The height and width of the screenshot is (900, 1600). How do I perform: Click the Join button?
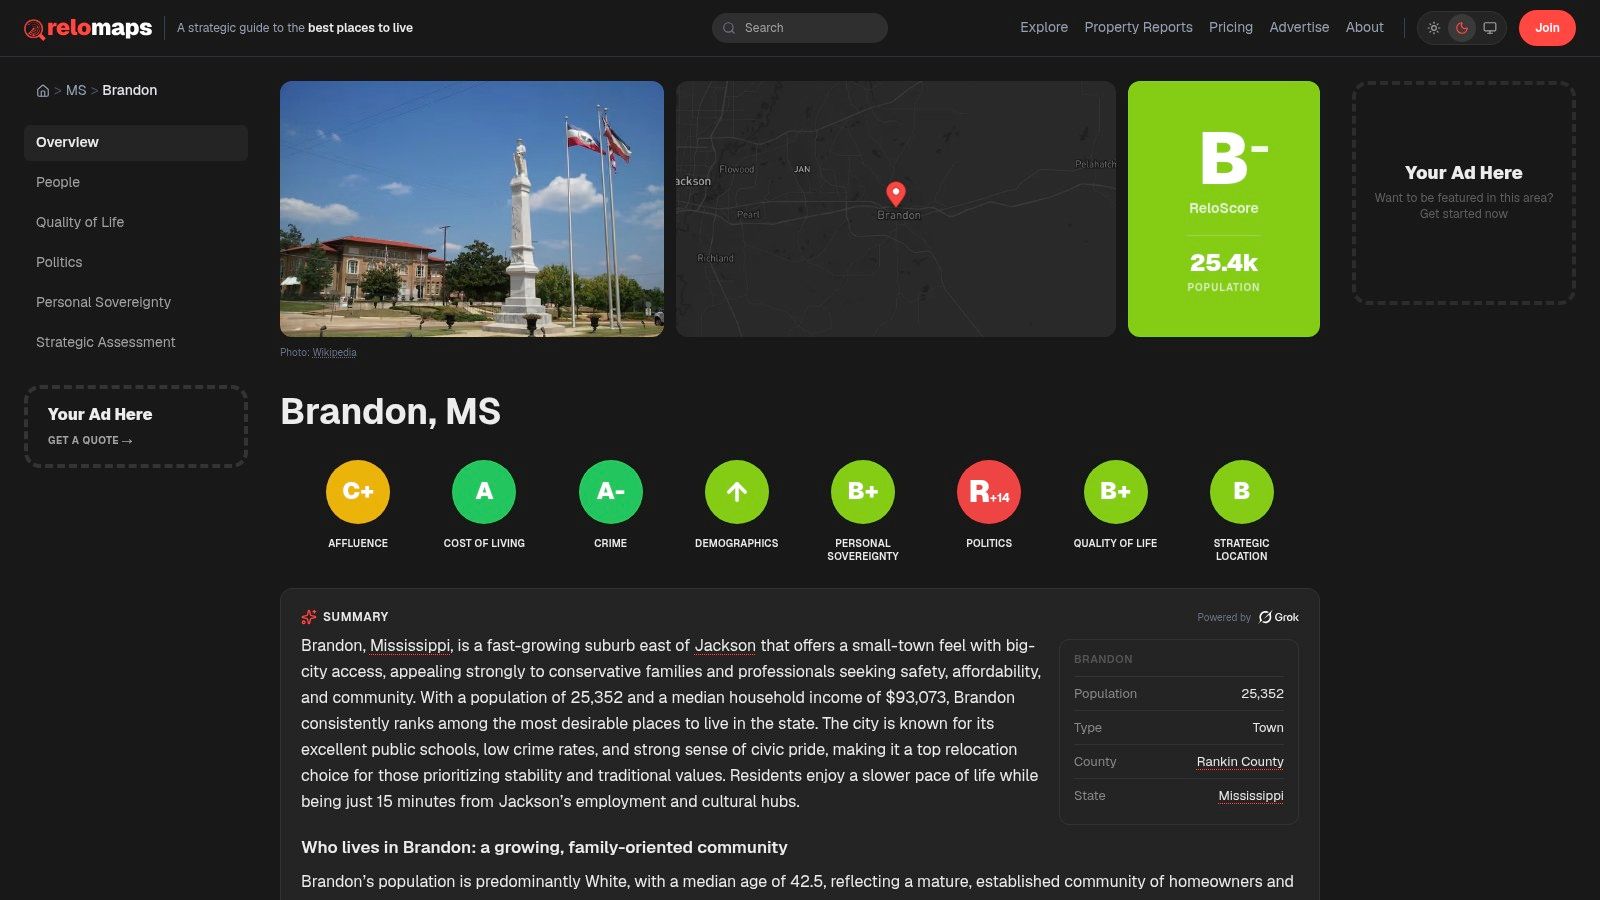tap(1547, 28)
